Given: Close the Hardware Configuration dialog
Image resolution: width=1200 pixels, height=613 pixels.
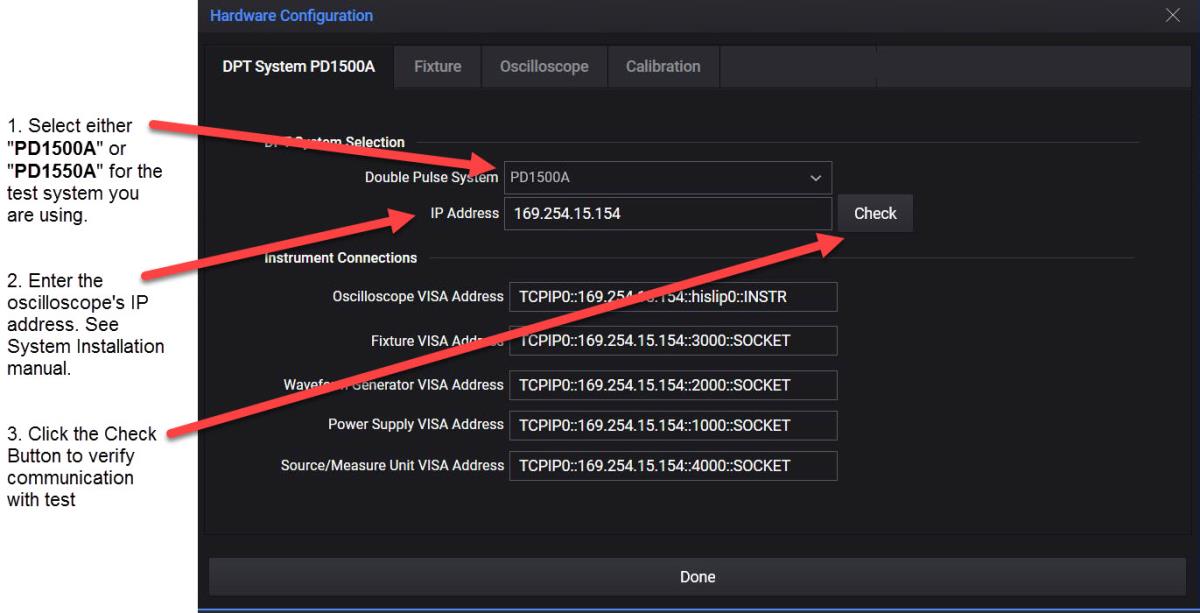Looking at the screenshot, I should point(1172,15).
